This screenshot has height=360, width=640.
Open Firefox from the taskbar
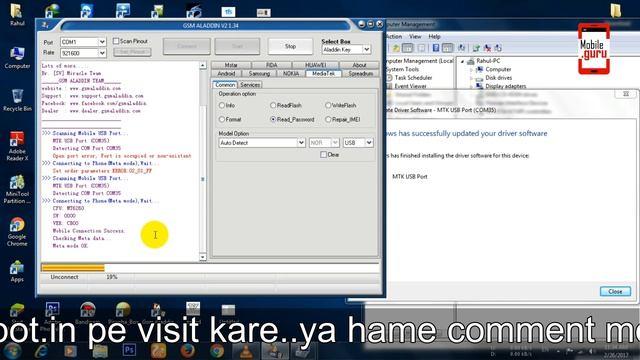pos(188,351)
